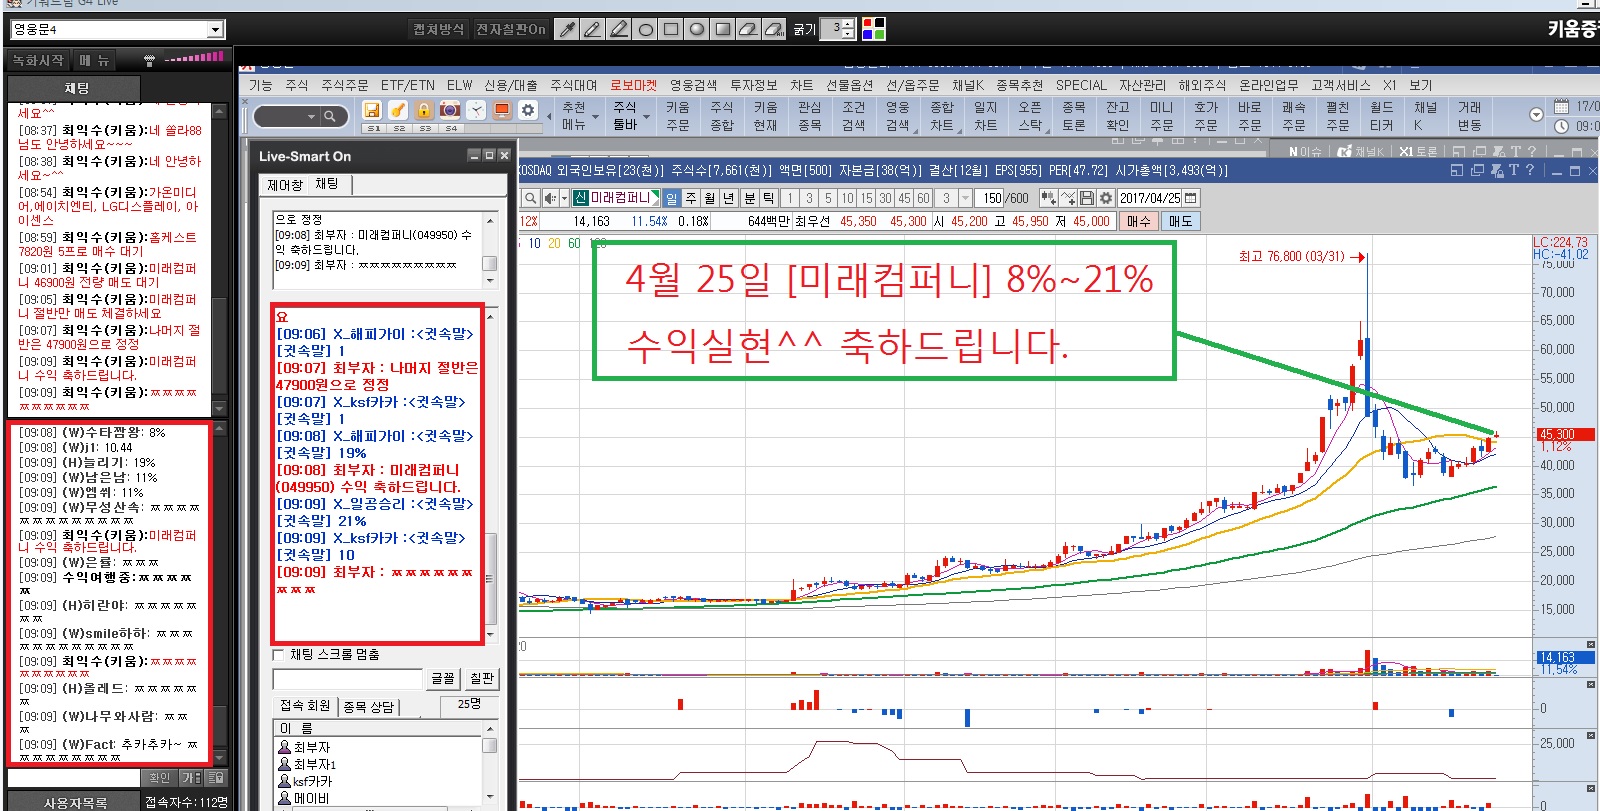Select the filled circle tool

[697, 30]
